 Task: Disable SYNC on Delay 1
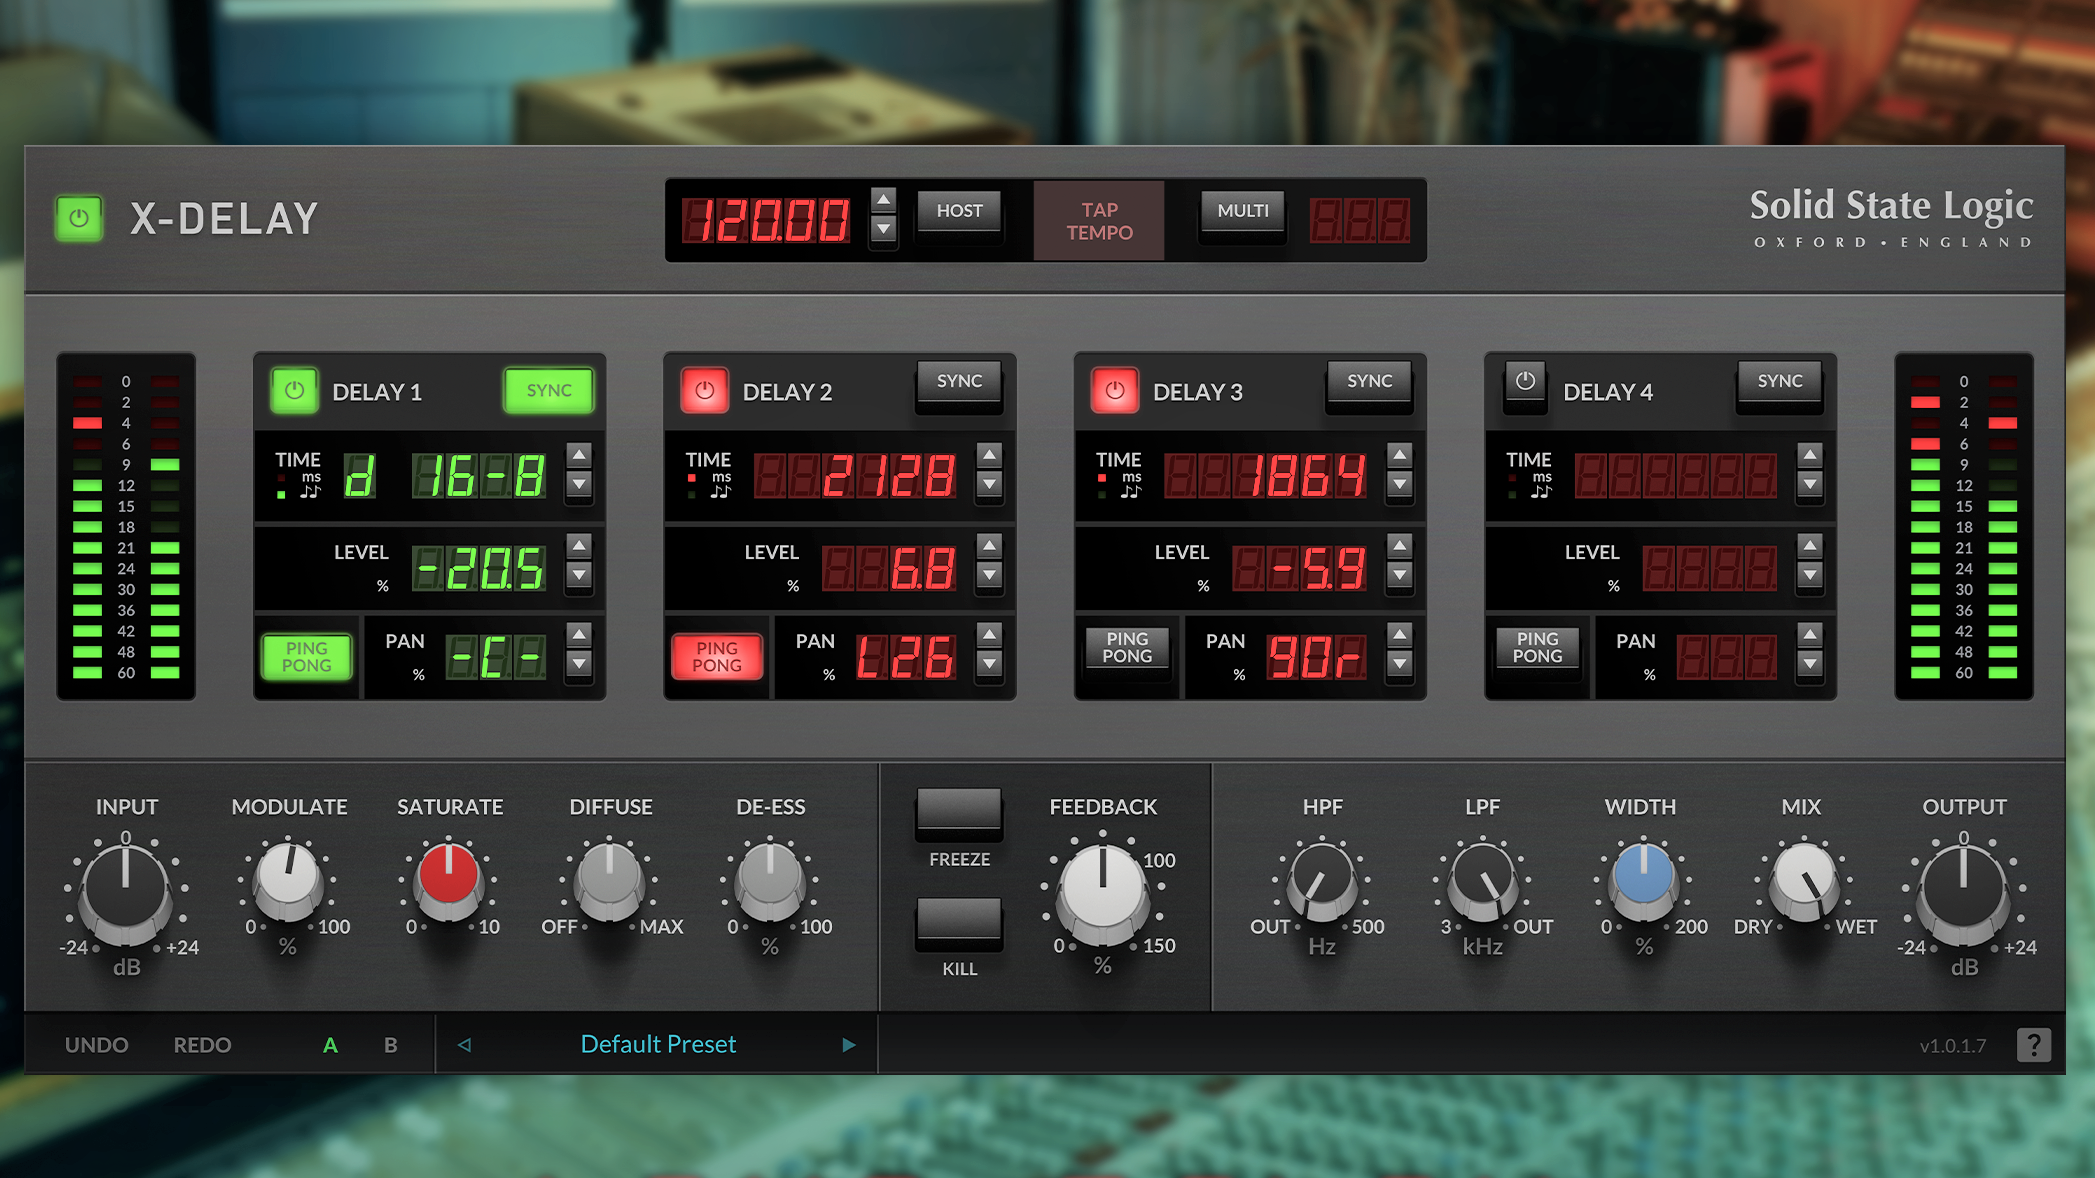coord(549,391)
